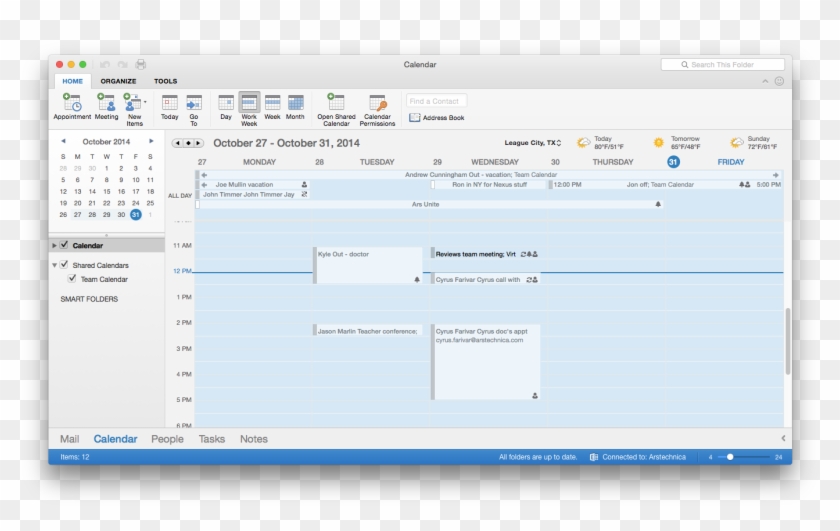This screenshot has width=840, height=531.
Task: Open Shared Calendar from the ribbon
Action: pyautogui.click(x=336, y=103)
